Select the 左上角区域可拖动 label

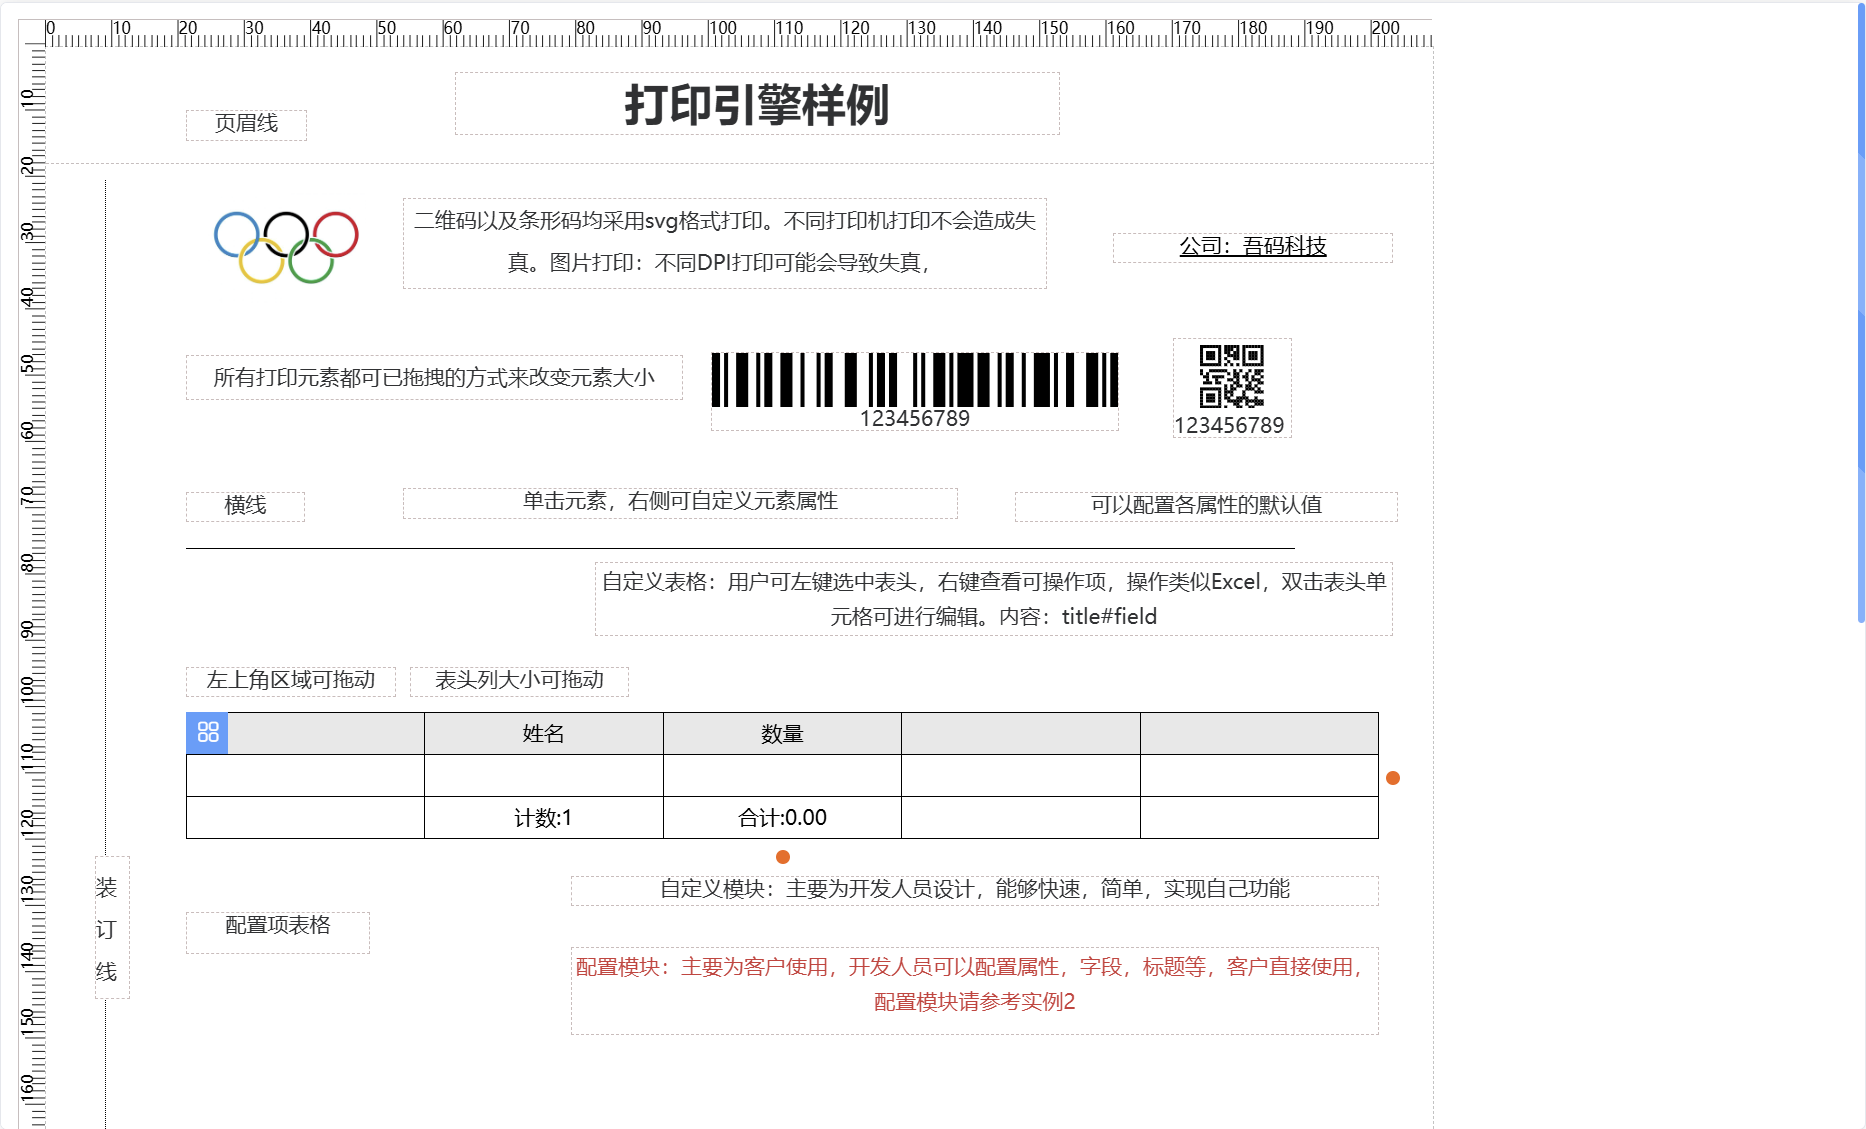[290, 681]
